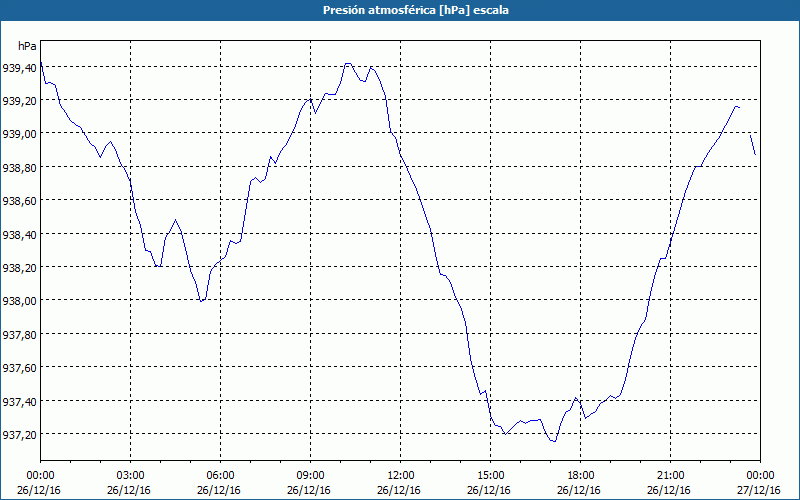
Task: Click the 'hPa' unit label
Action: coord(27,46)
